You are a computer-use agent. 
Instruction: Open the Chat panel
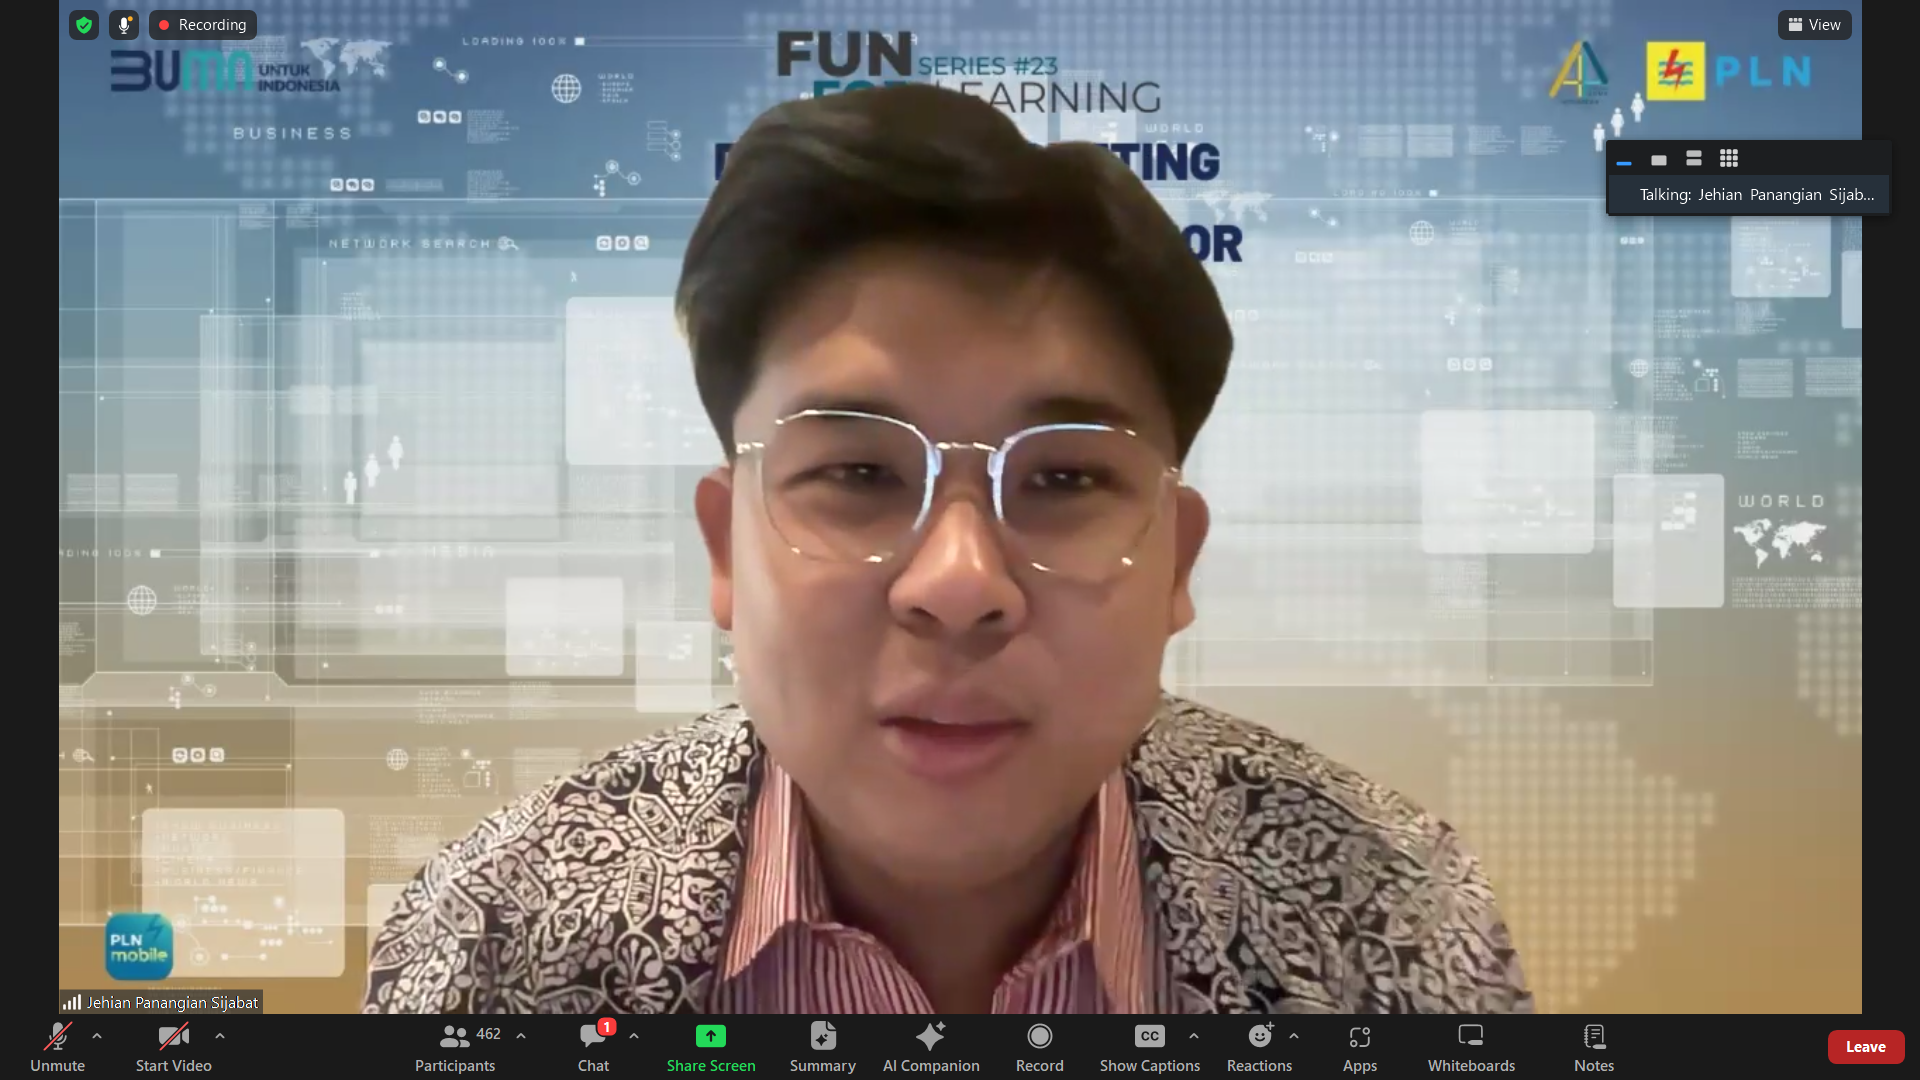coord(594,1046)
